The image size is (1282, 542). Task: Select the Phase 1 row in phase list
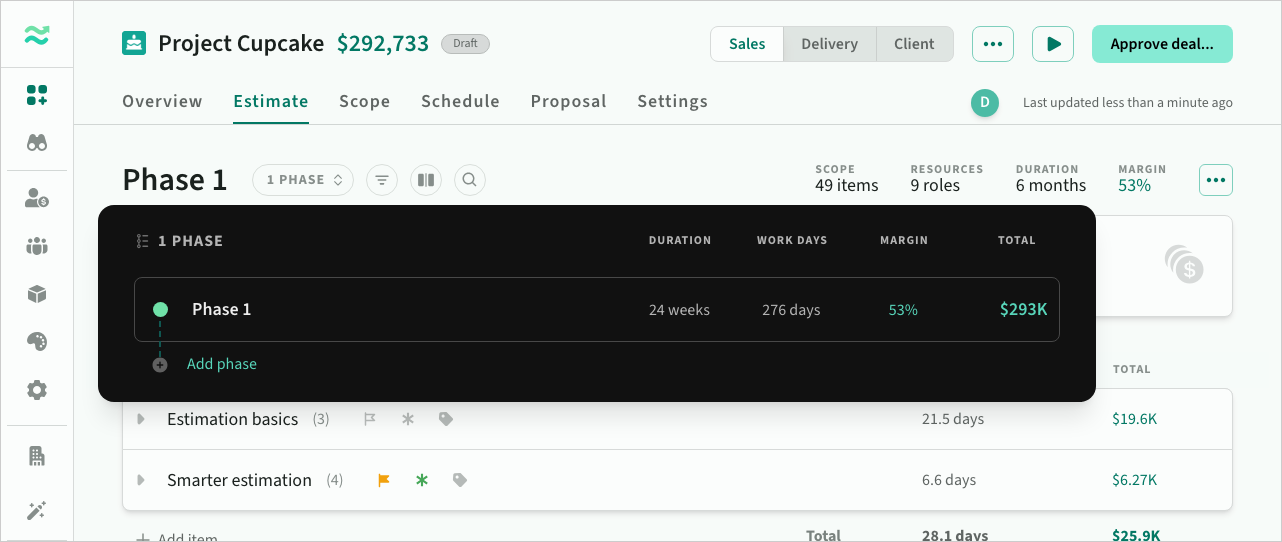pos(596,310)
